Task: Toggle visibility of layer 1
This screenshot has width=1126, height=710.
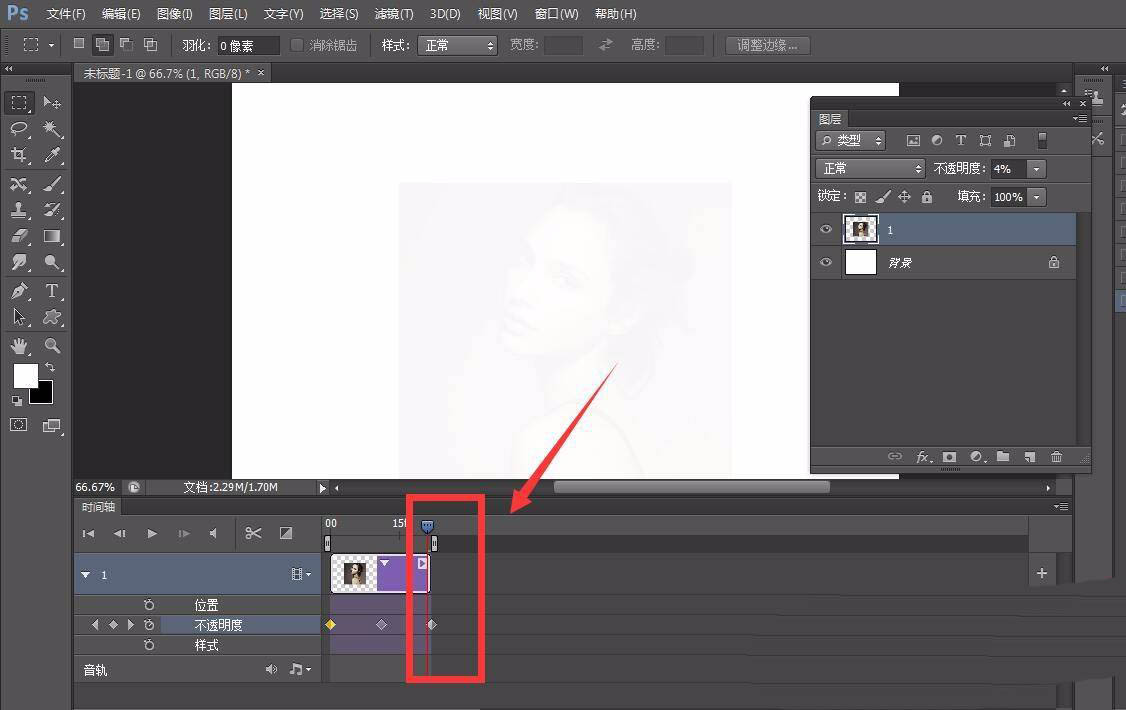Action: pyautogui.click(x=826, y=230)
